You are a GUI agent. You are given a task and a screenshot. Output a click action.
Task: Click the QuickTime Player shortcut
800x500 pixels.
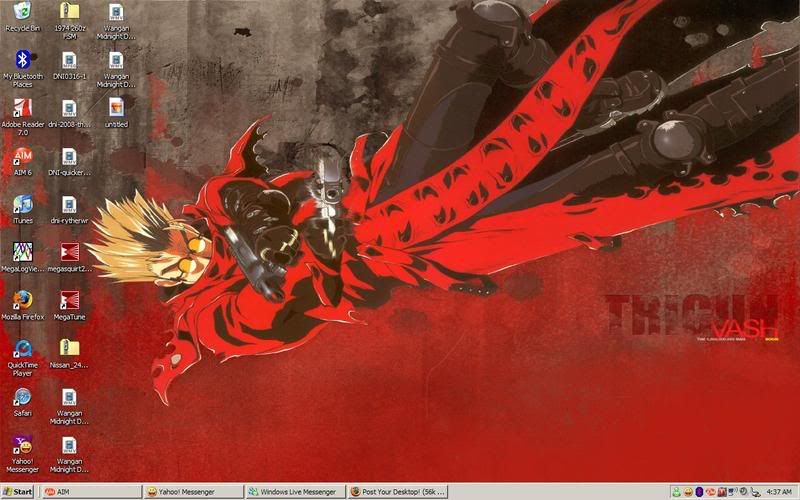(22, 349)
